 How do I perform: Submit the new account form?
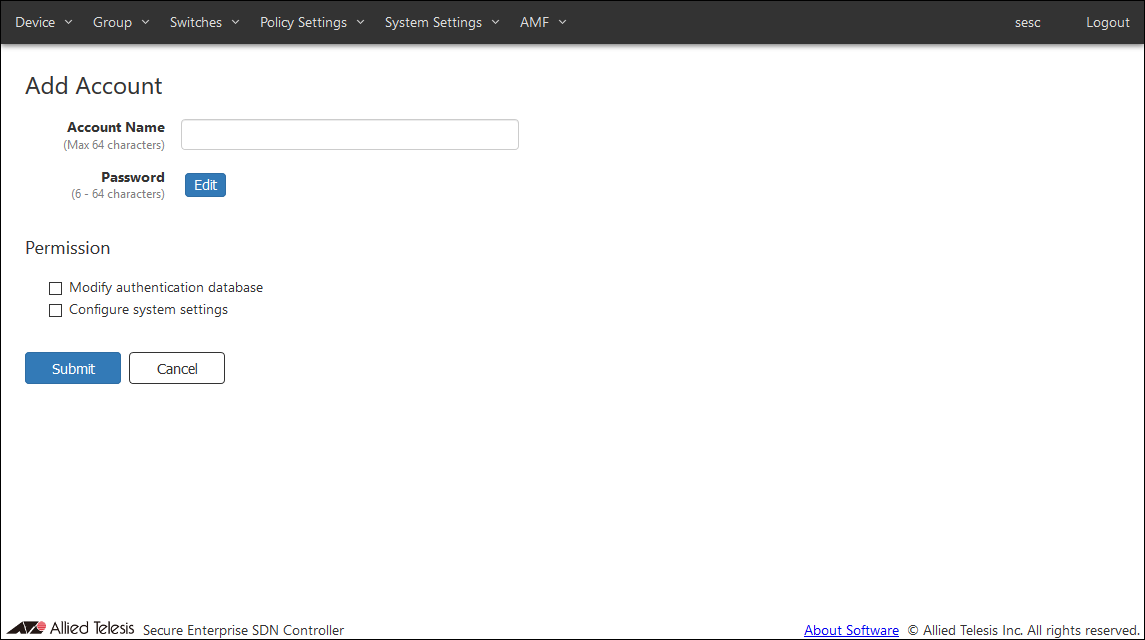(73, 368)
